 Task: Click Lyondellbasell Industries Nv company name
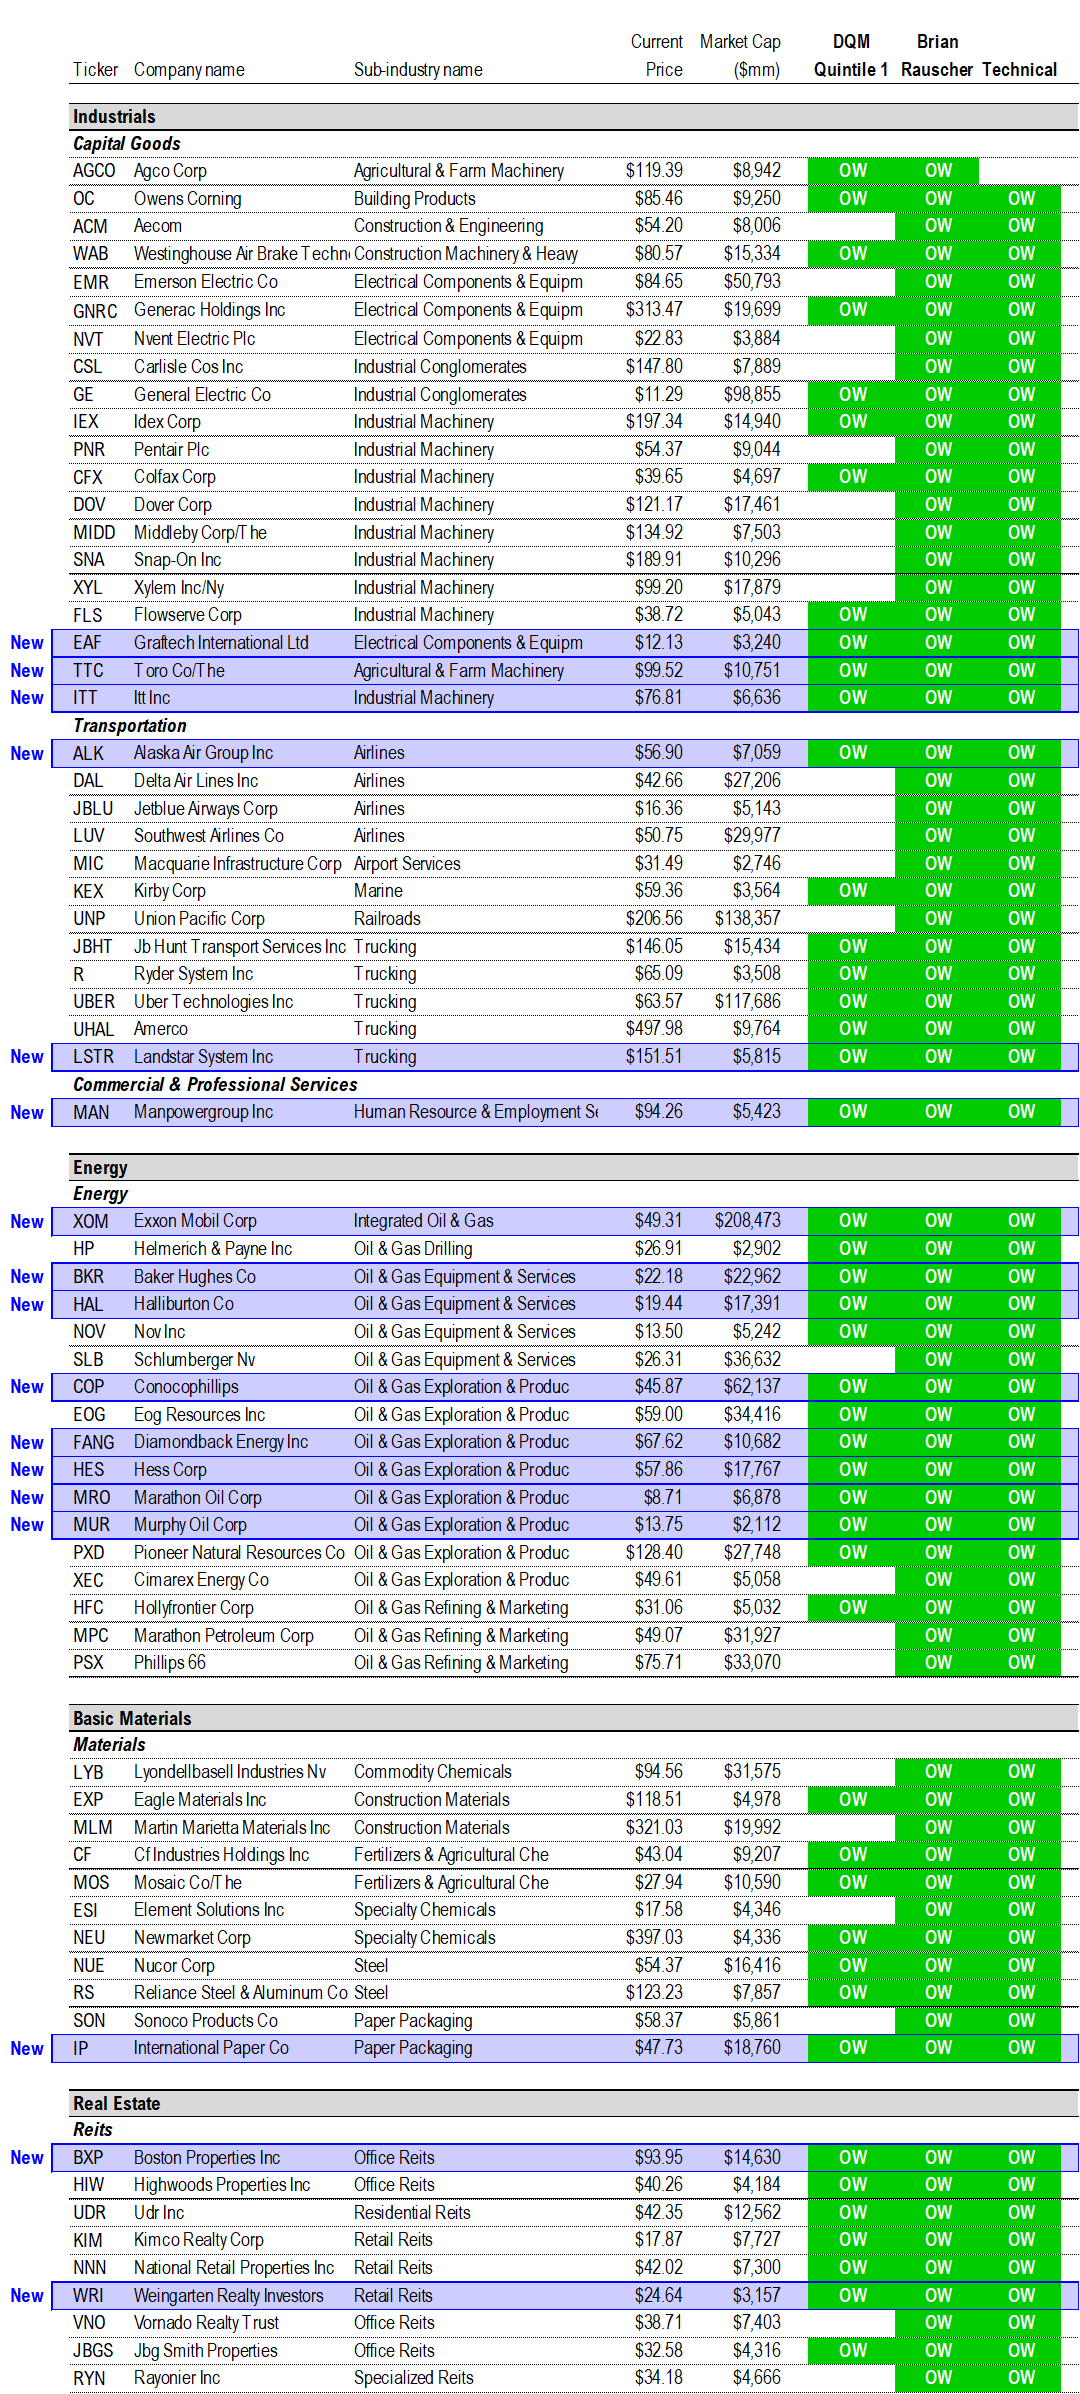point(230,1772)
